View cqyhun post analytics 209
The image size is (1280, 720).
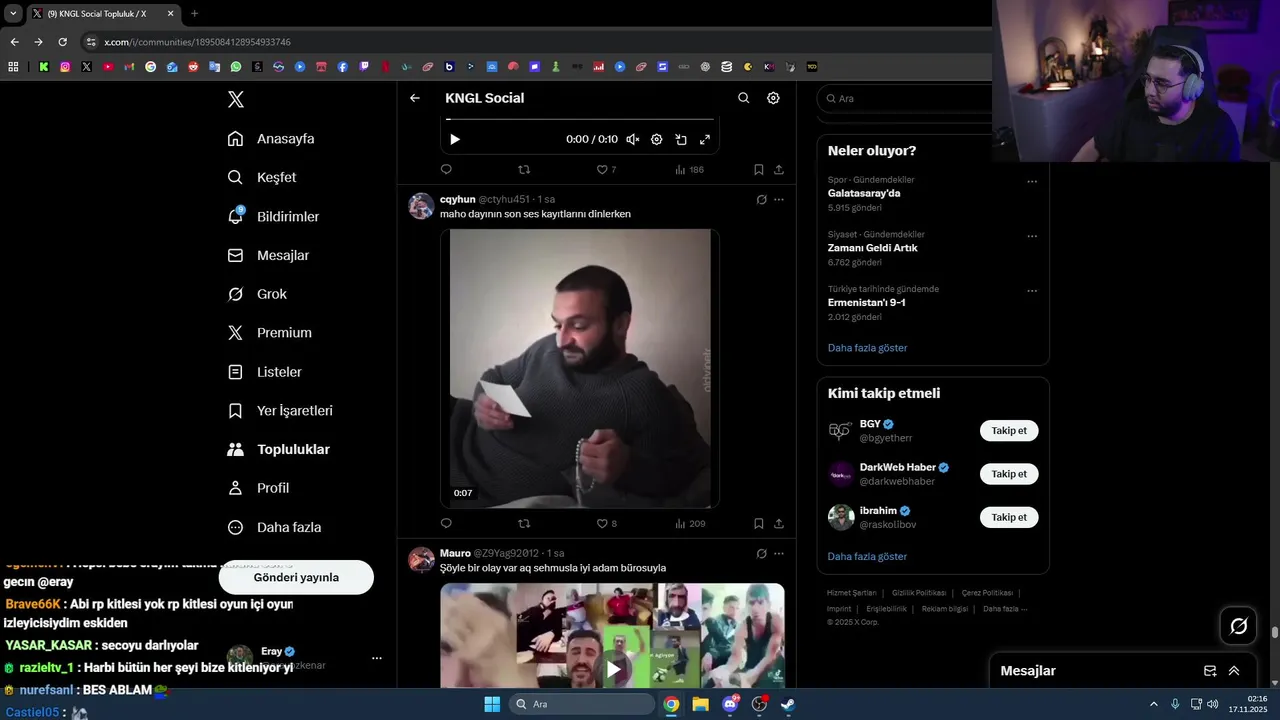(690, 523)
